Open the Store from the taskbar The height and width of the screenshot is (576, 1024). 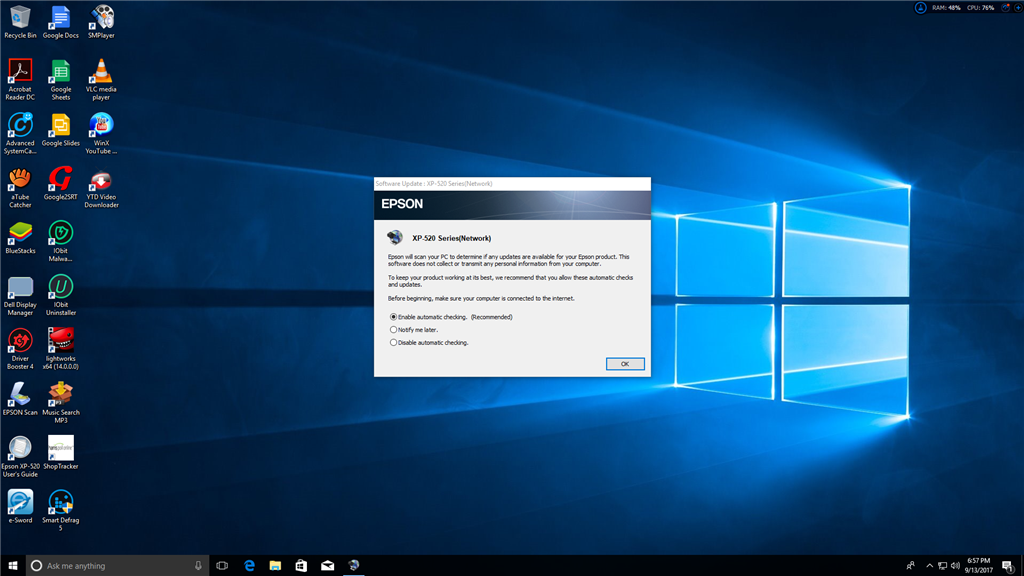301,566
